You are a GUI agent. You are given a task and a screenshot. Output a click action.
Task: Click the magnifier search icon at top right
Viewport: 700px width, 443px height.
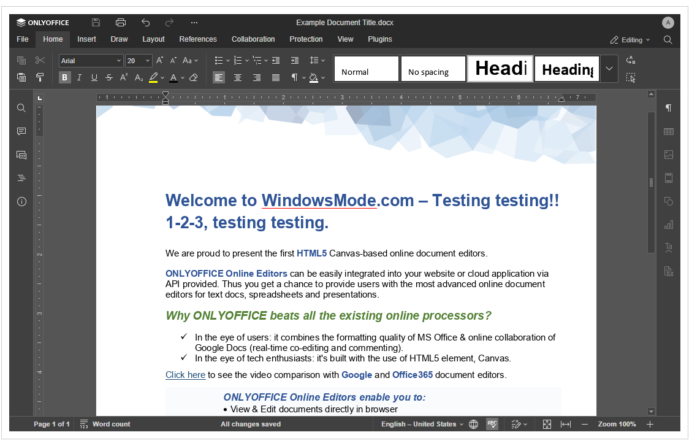pos(667,40)
